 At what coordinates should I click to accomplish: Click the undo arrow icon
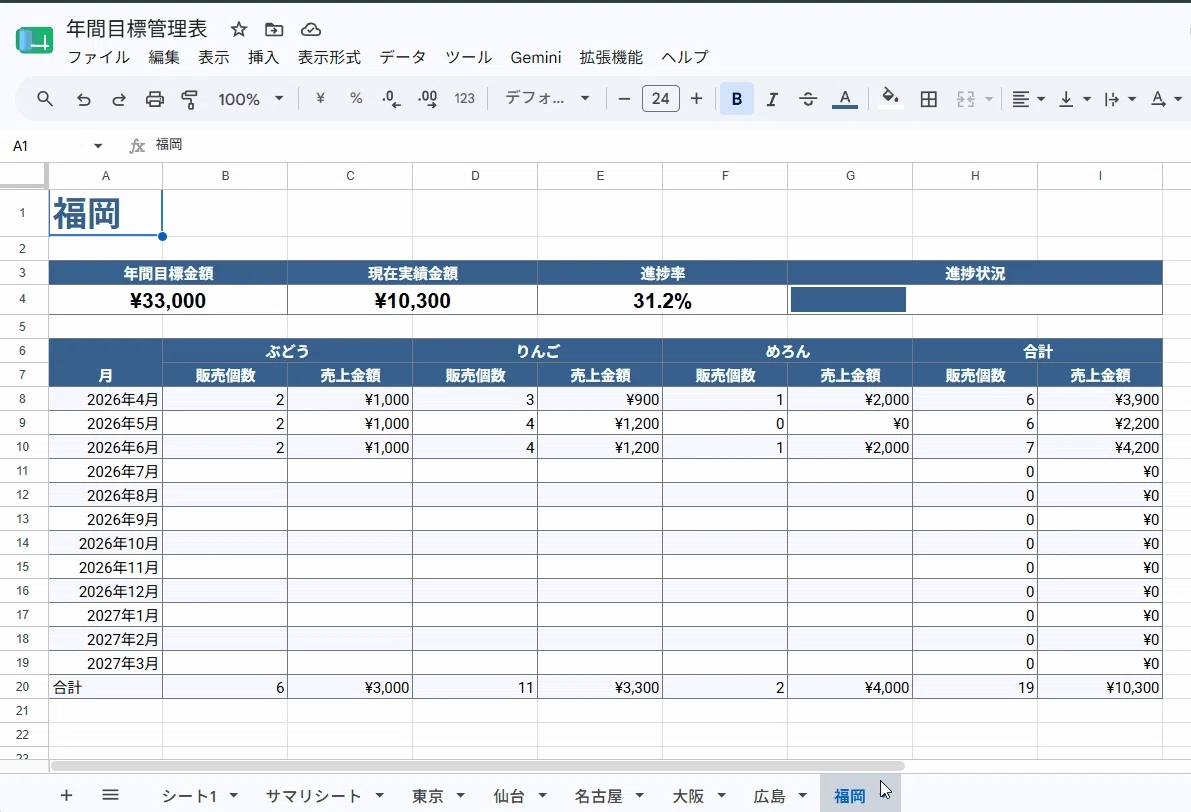pos(84,99)
